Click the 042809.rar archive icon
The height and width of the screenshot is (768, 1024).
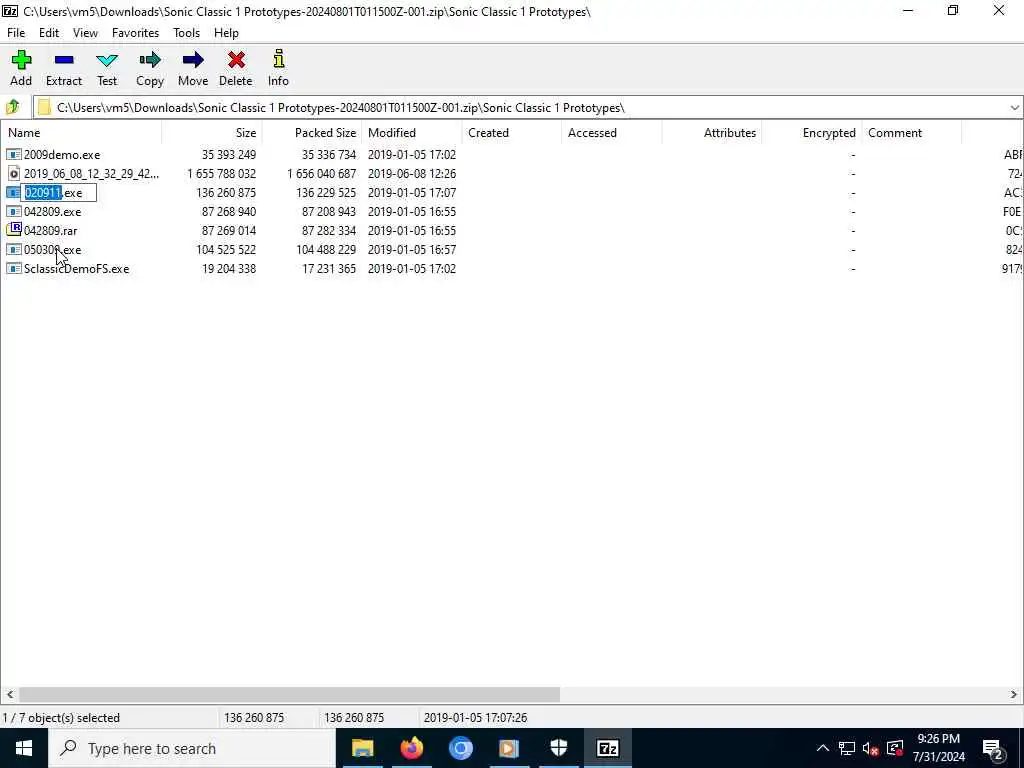pos(14,231)
